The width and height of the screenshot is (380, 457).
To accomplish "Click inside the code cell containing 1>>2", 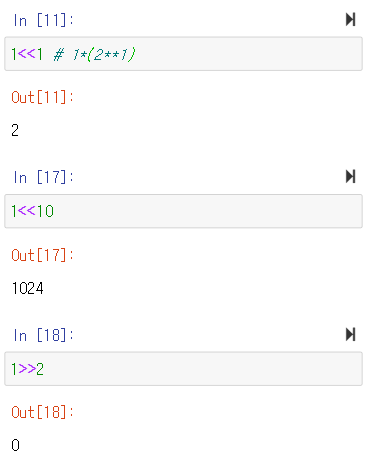I will [x=183, y=369].
